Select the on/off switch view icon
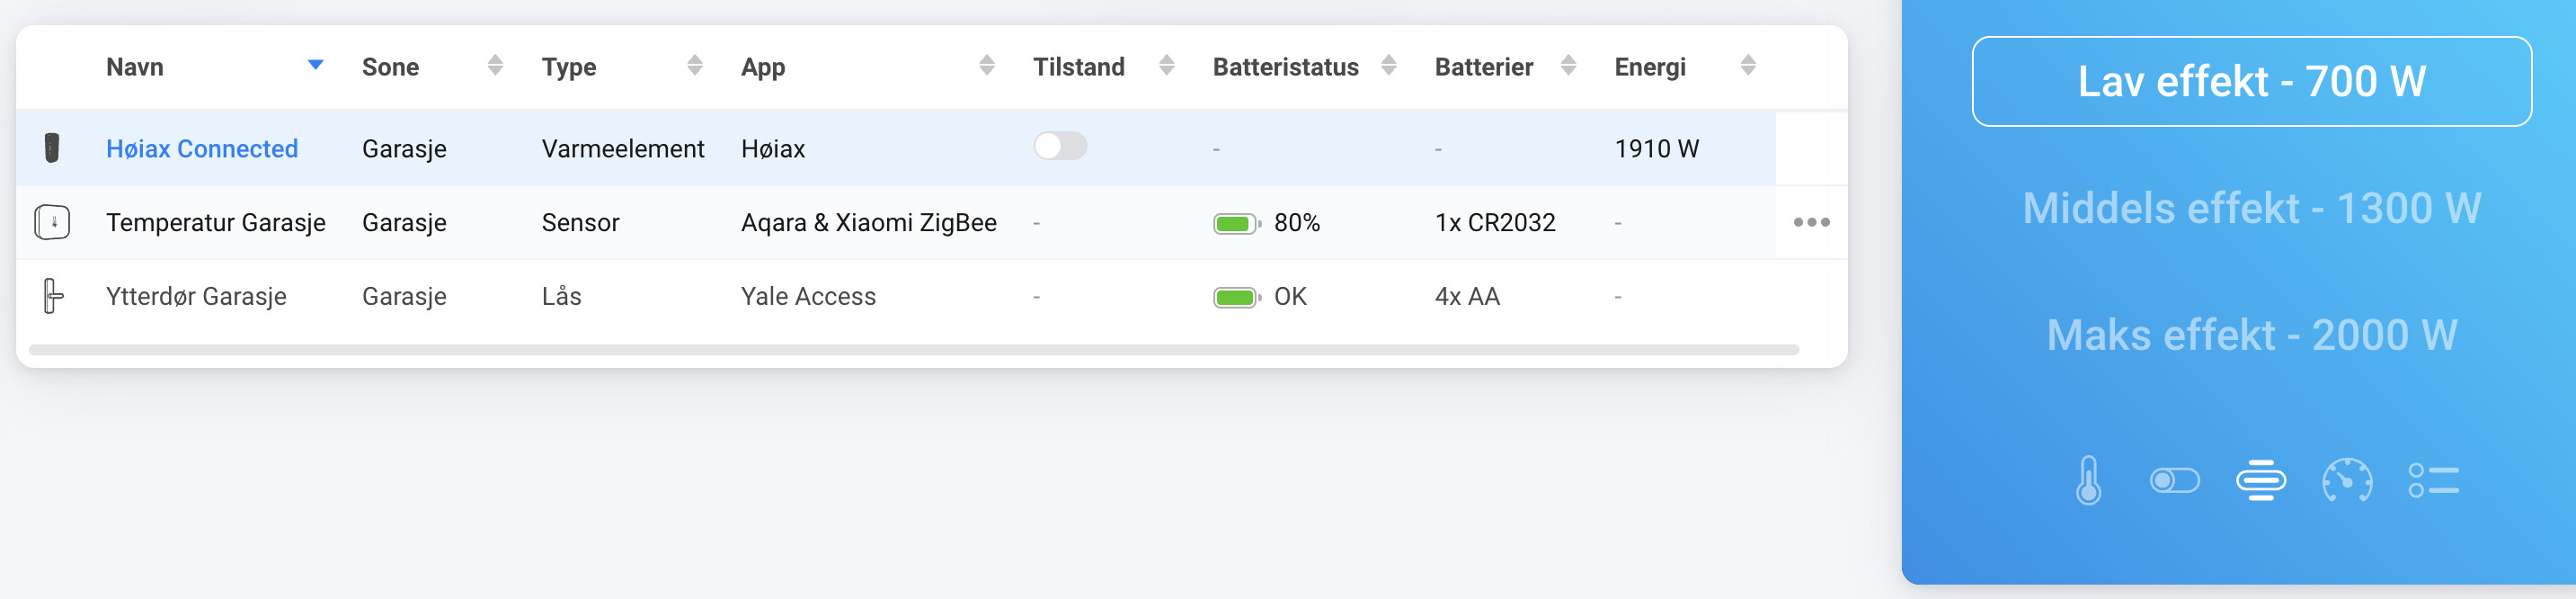 (x=2174, y=481)
